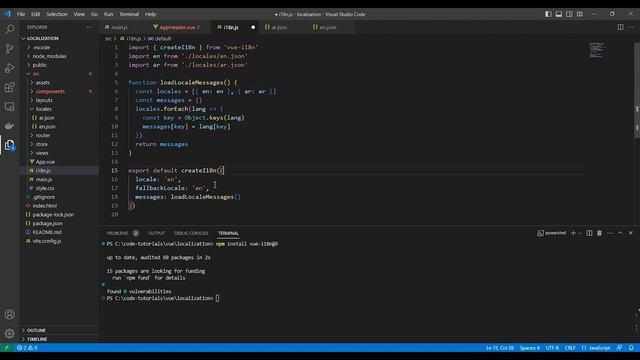Click the remote window status icon
The image size is (640, 360).
(x=7, y=348)
